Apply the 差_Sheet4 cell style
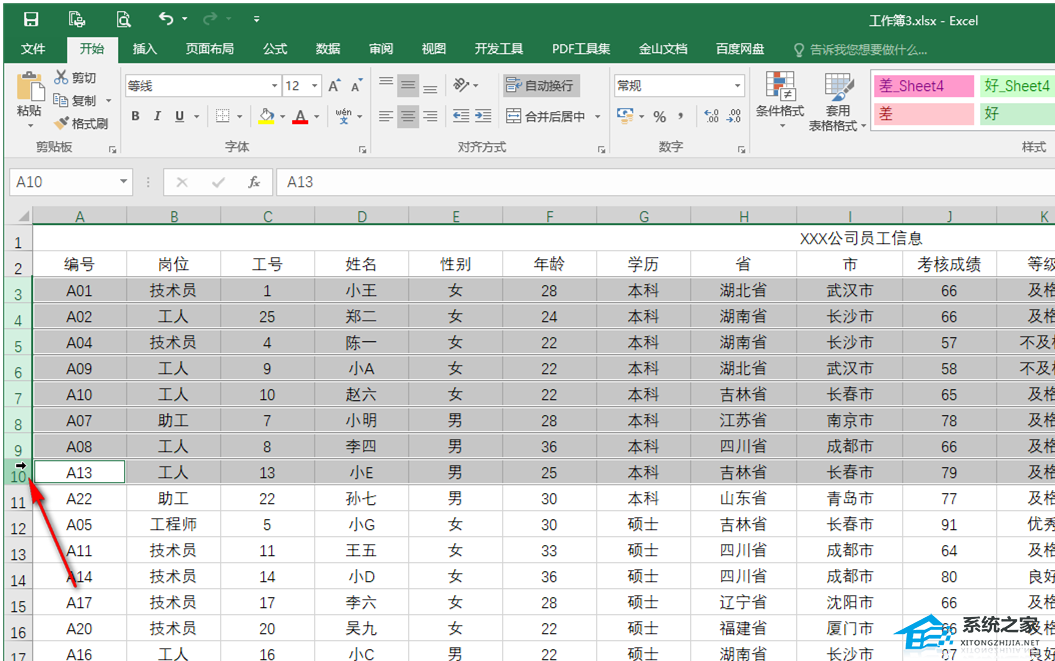Viewport: 1055px width, 661px height. coord(922,86)
